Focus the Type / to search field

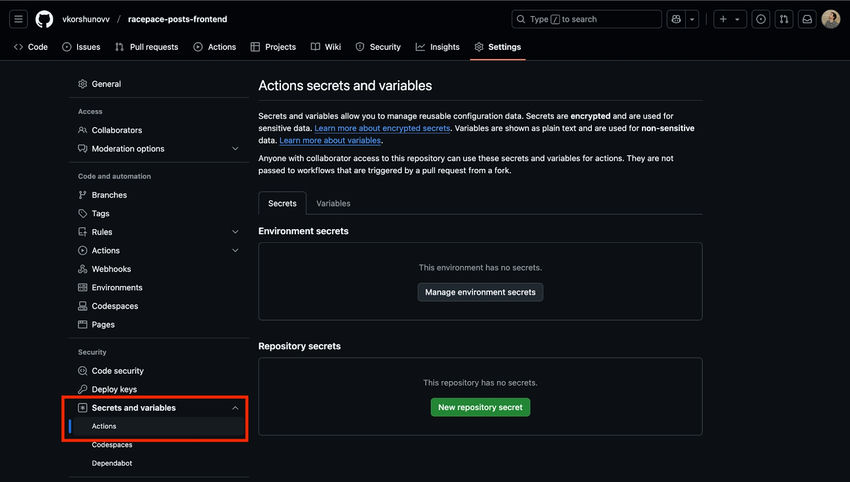[x=587, y=19]
